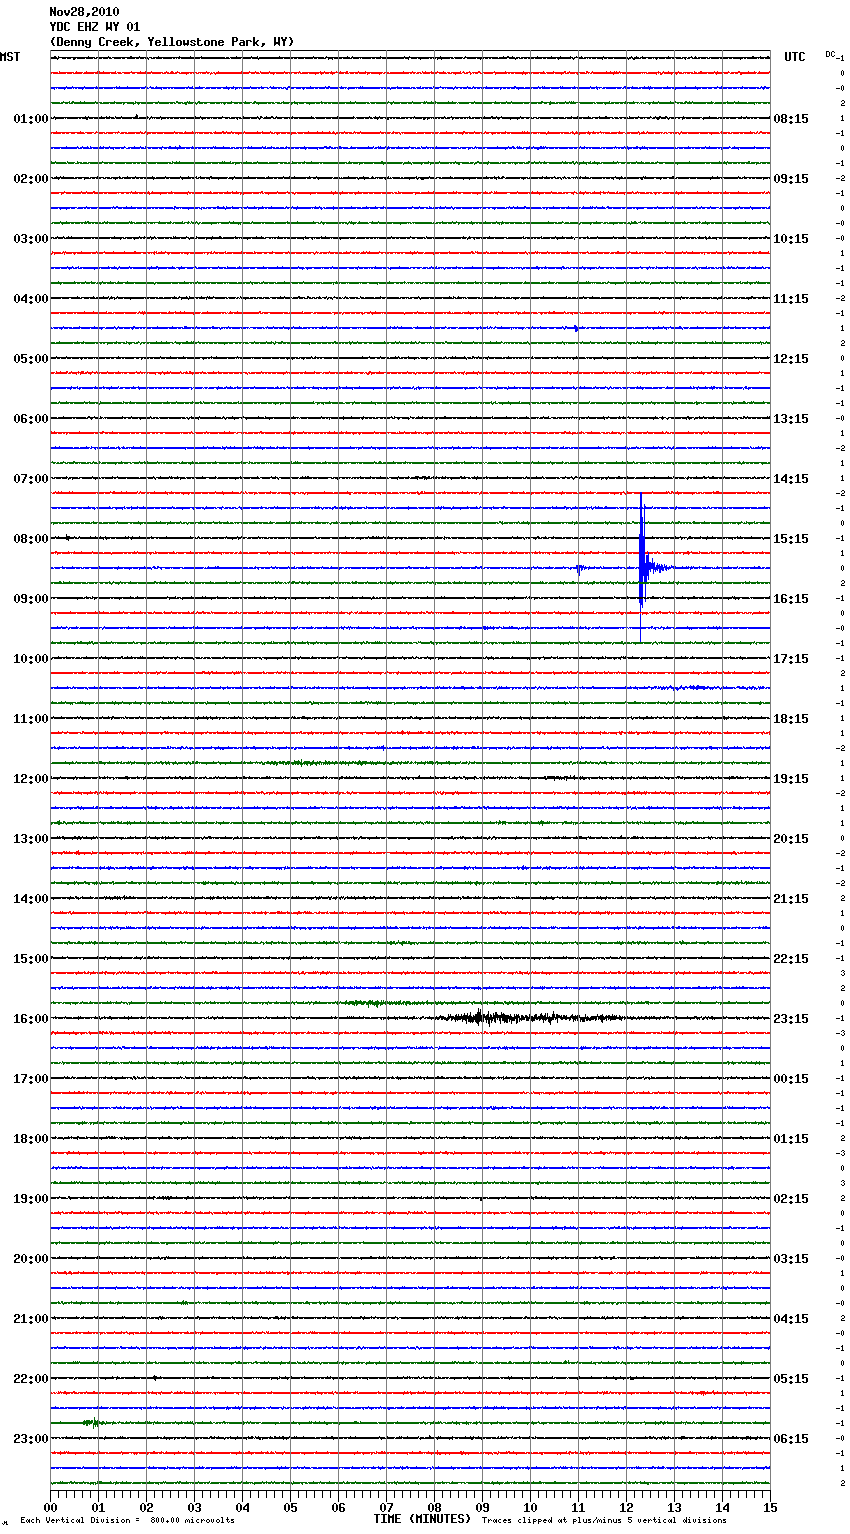The height and width of the screenshot is (1534, 850).
Task: Click the 09:15 UTC time label
Action: pyautogui.click(x=791, y=179)
